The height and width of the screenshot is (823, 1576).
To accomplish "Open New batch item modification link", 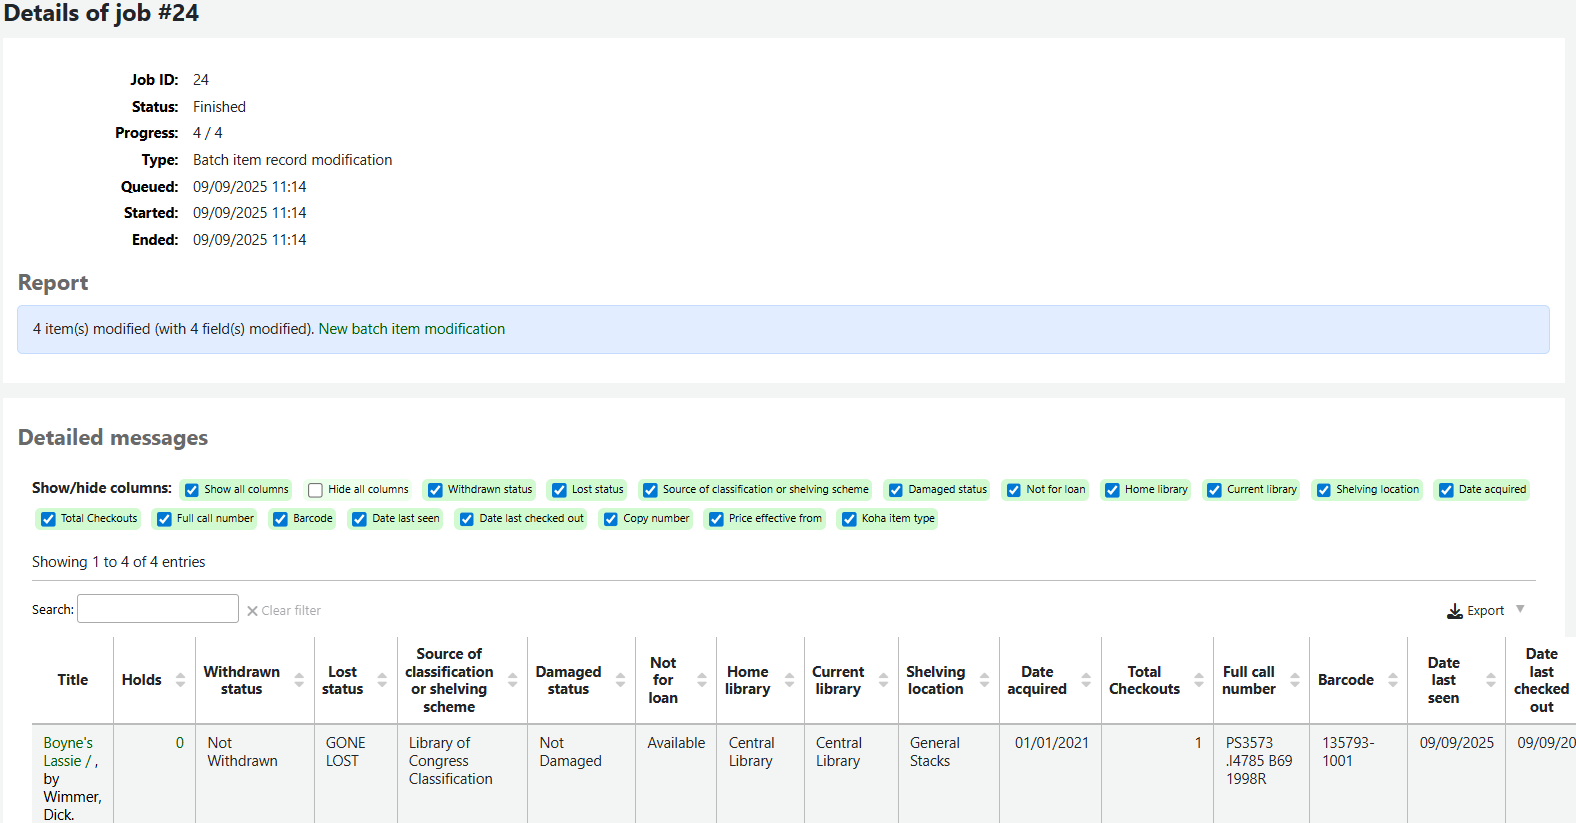I will click(x=411, y=329).
